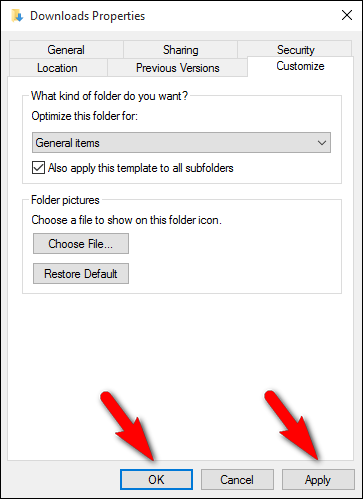This screenshot has height=499, width=363.
Task: Open the Sharing tab
Action: tap(180, 50)
